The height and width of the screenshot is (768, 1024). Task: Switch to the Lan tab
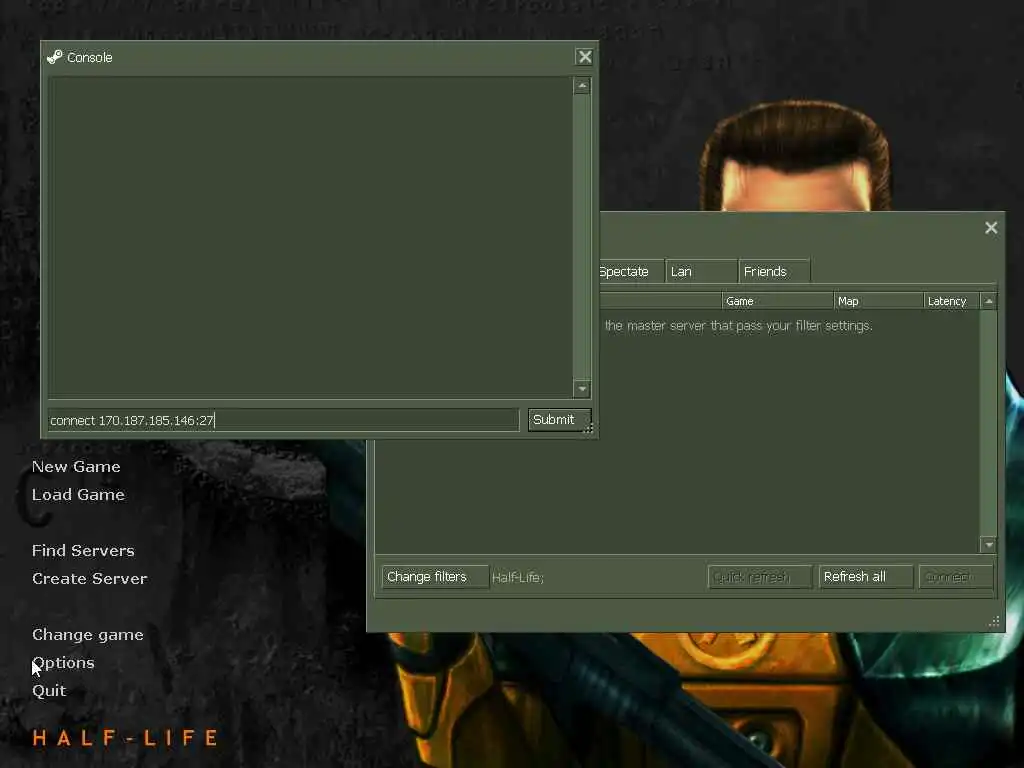(701, 272)
